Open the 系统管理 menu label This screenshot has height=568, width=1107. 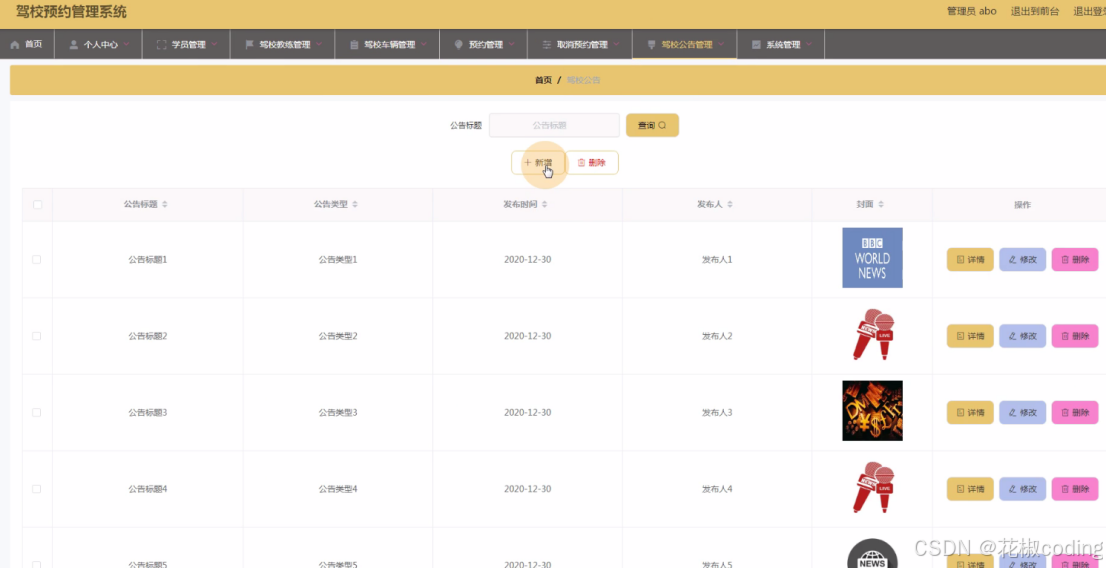pyautogui.click(x=783, y=44)
